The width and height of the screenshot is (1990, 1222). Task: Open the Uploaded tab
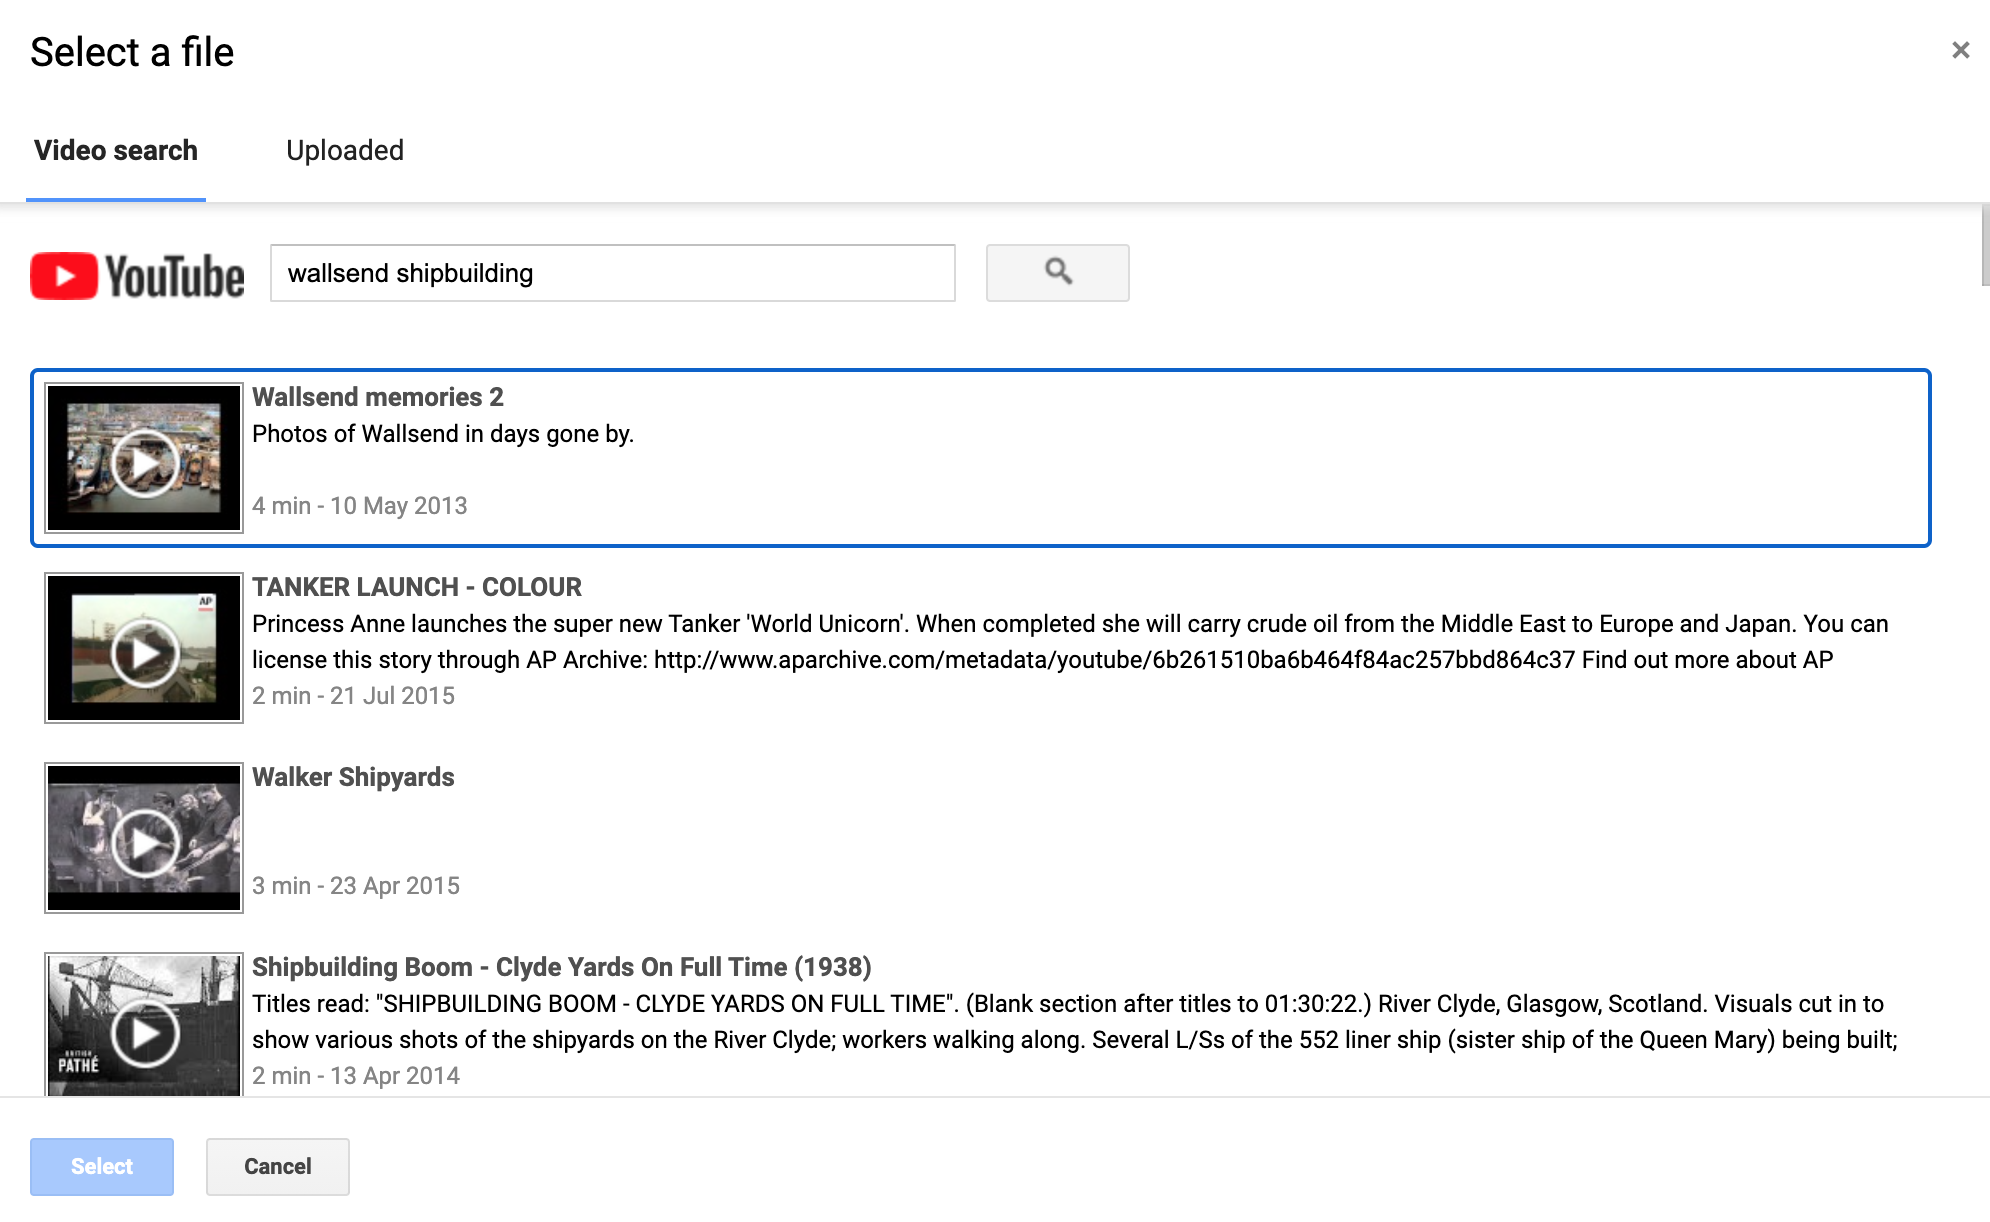[345, 151]
